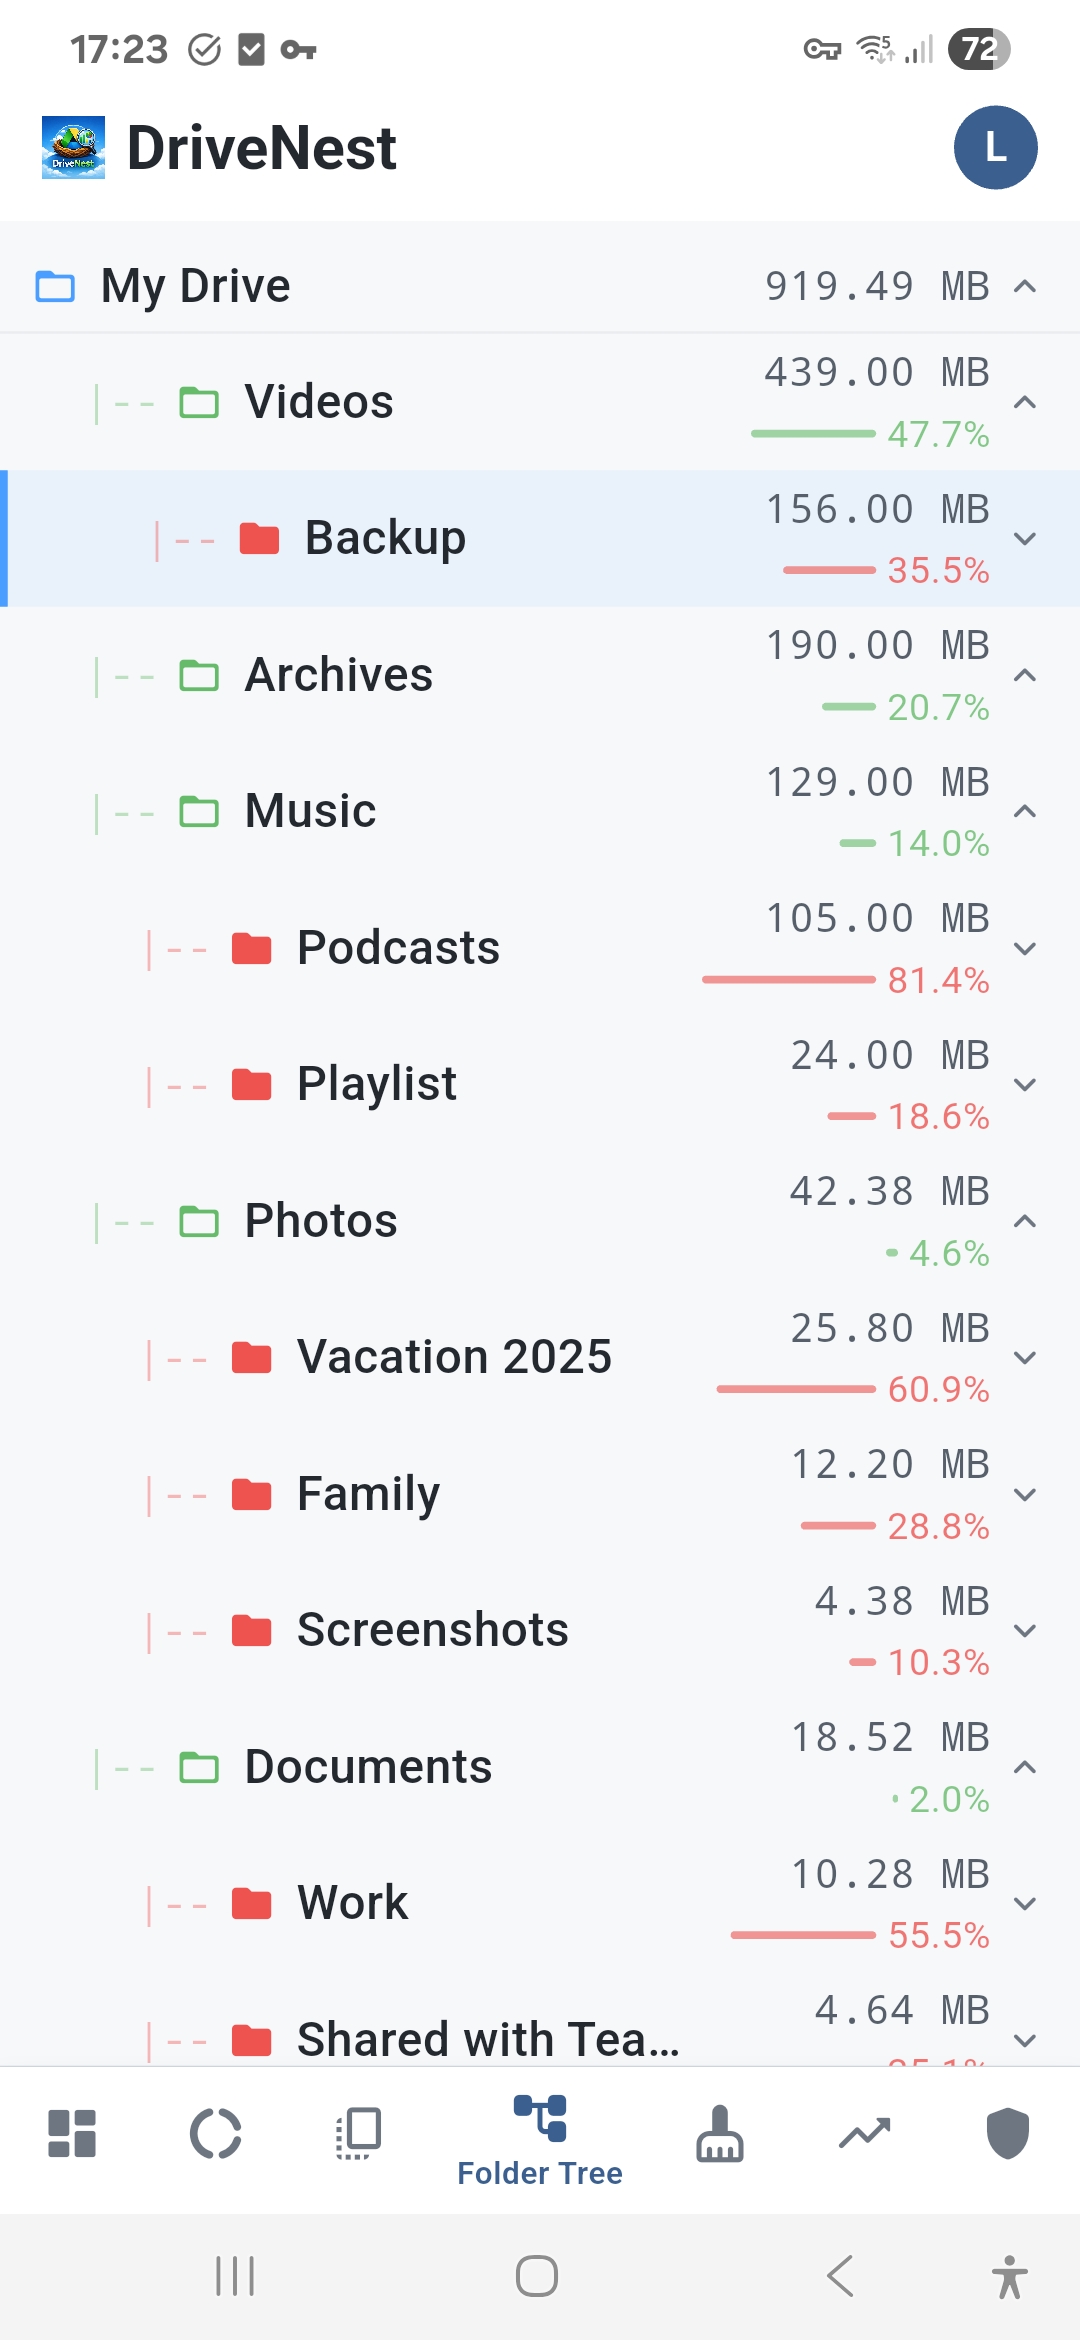Screen dimensions: 1080x2340
Task: Open the trends chart icon
Action: 864,2134
